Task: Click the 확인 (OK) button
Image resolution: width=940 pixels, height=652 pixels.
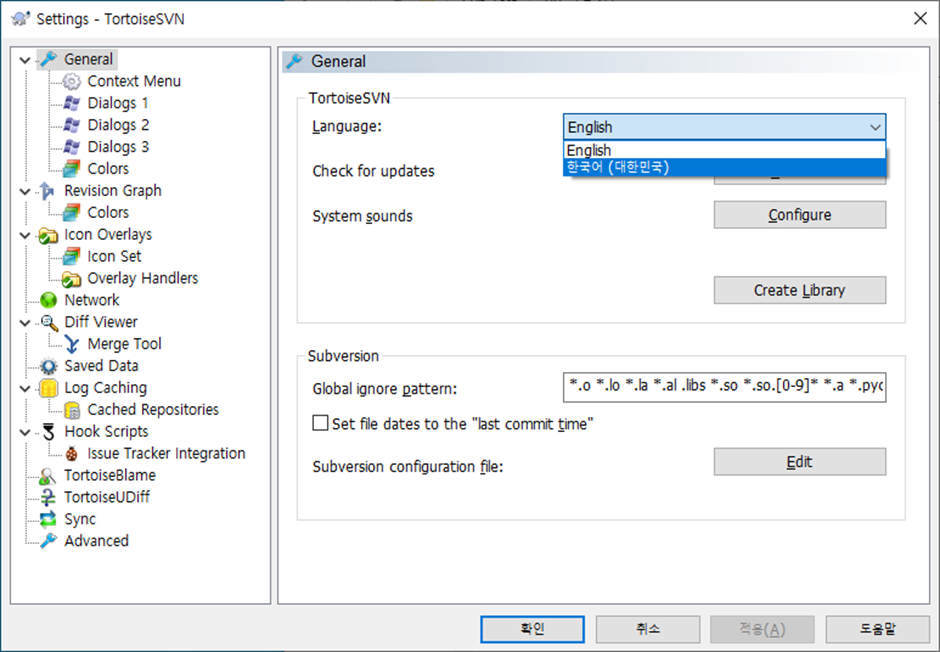Action: click(532, 629)
